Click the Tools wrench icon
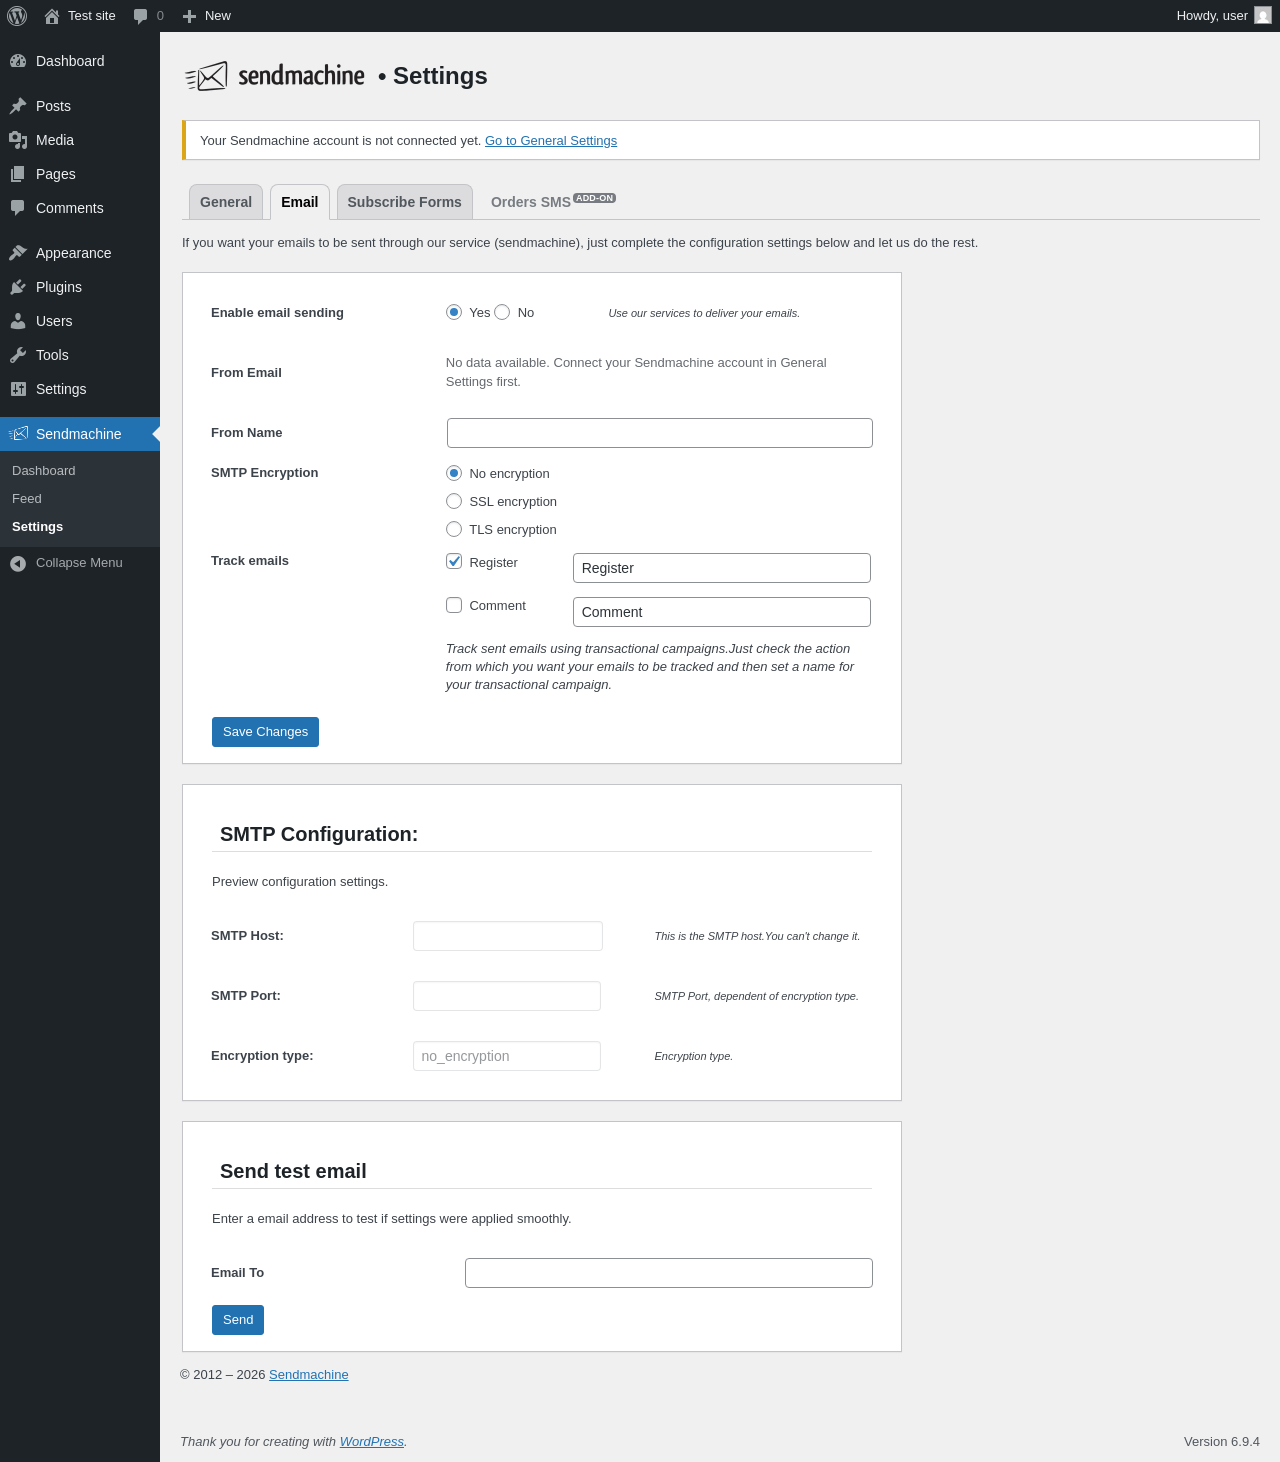 pos(18,355)
